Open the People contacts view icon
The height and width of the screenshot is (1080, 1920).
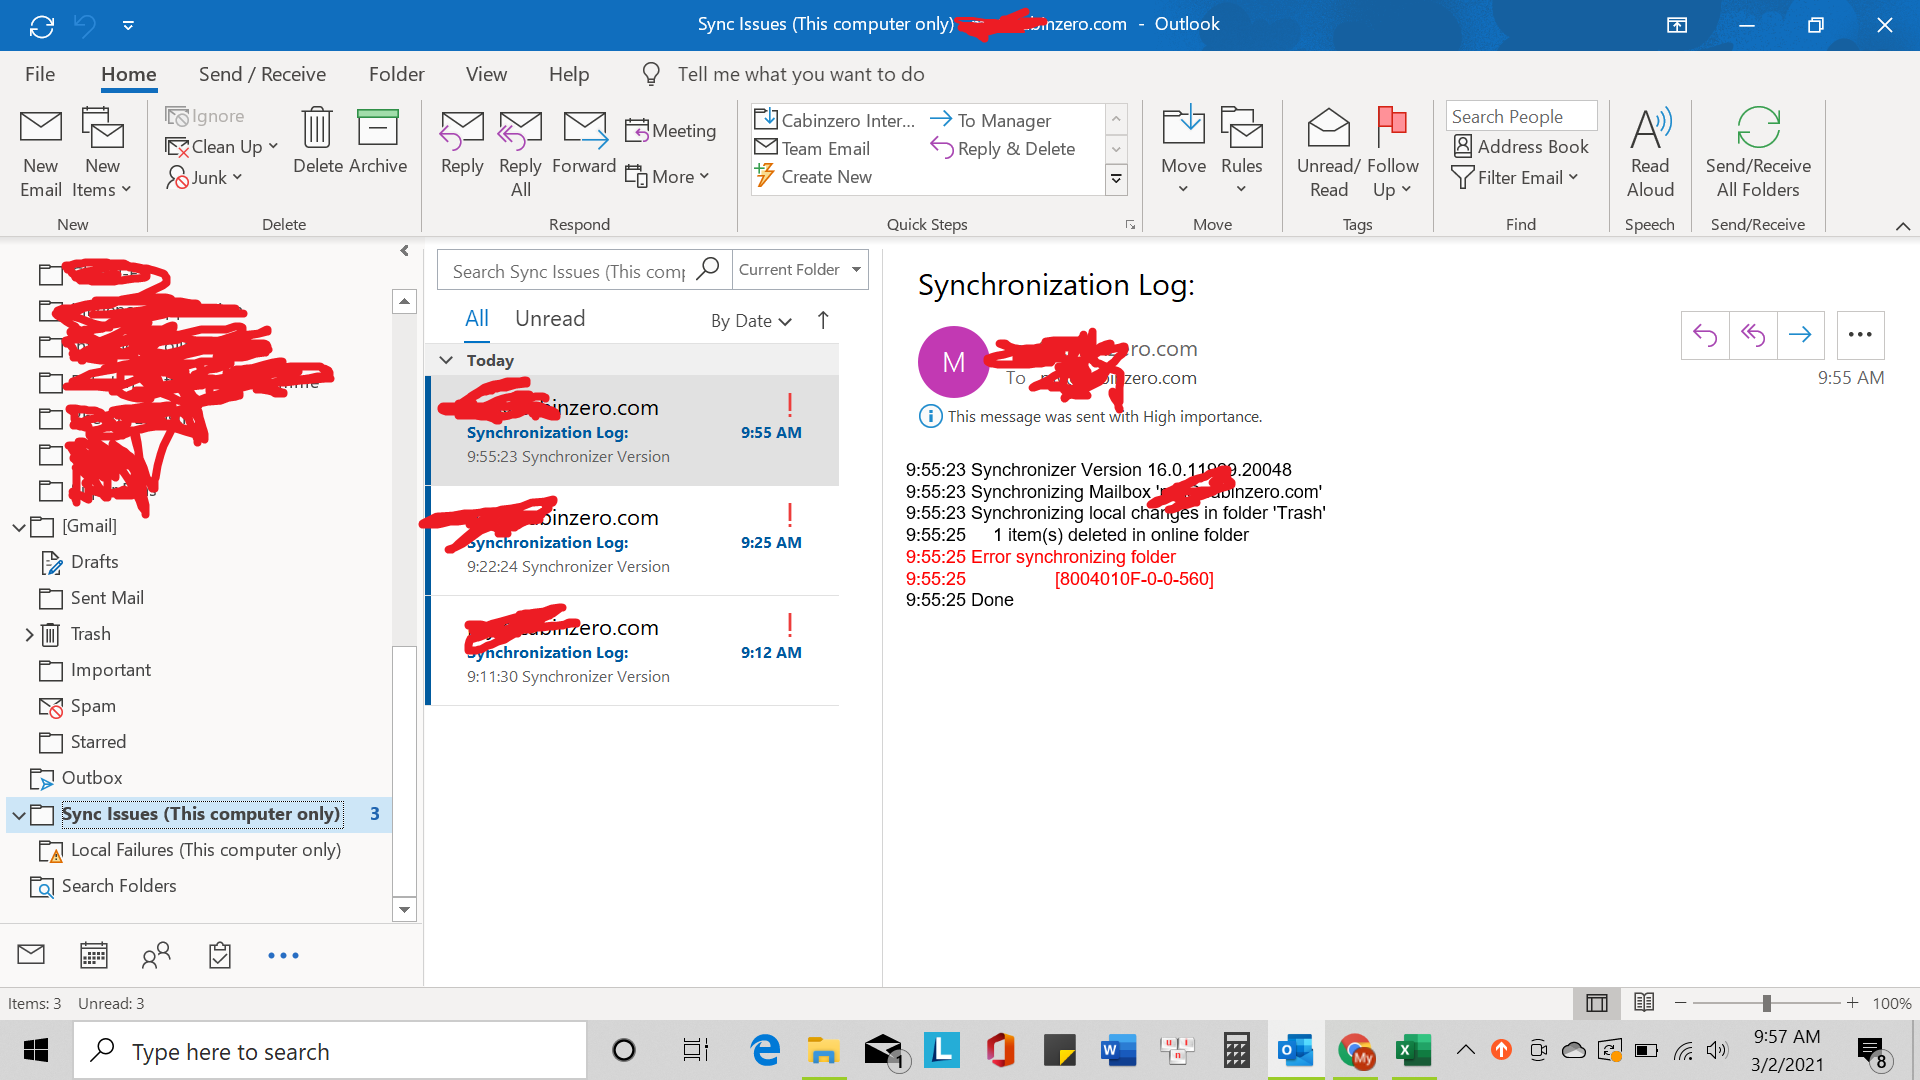tap(156, 955)
